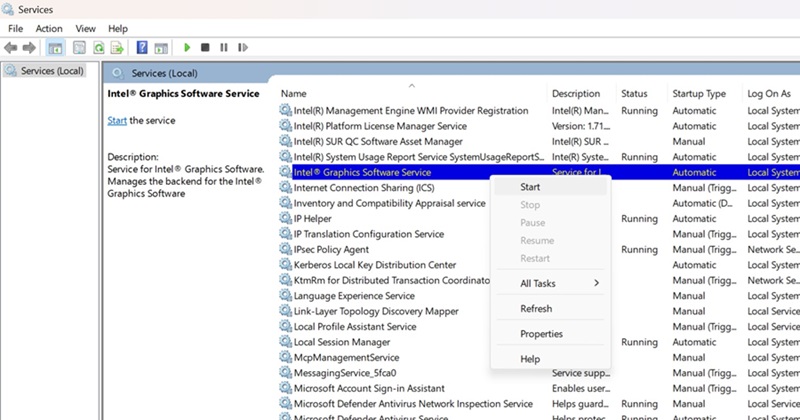Open the View menu
Viewport: 800px width, 420px height.
[x=86, y=29]
